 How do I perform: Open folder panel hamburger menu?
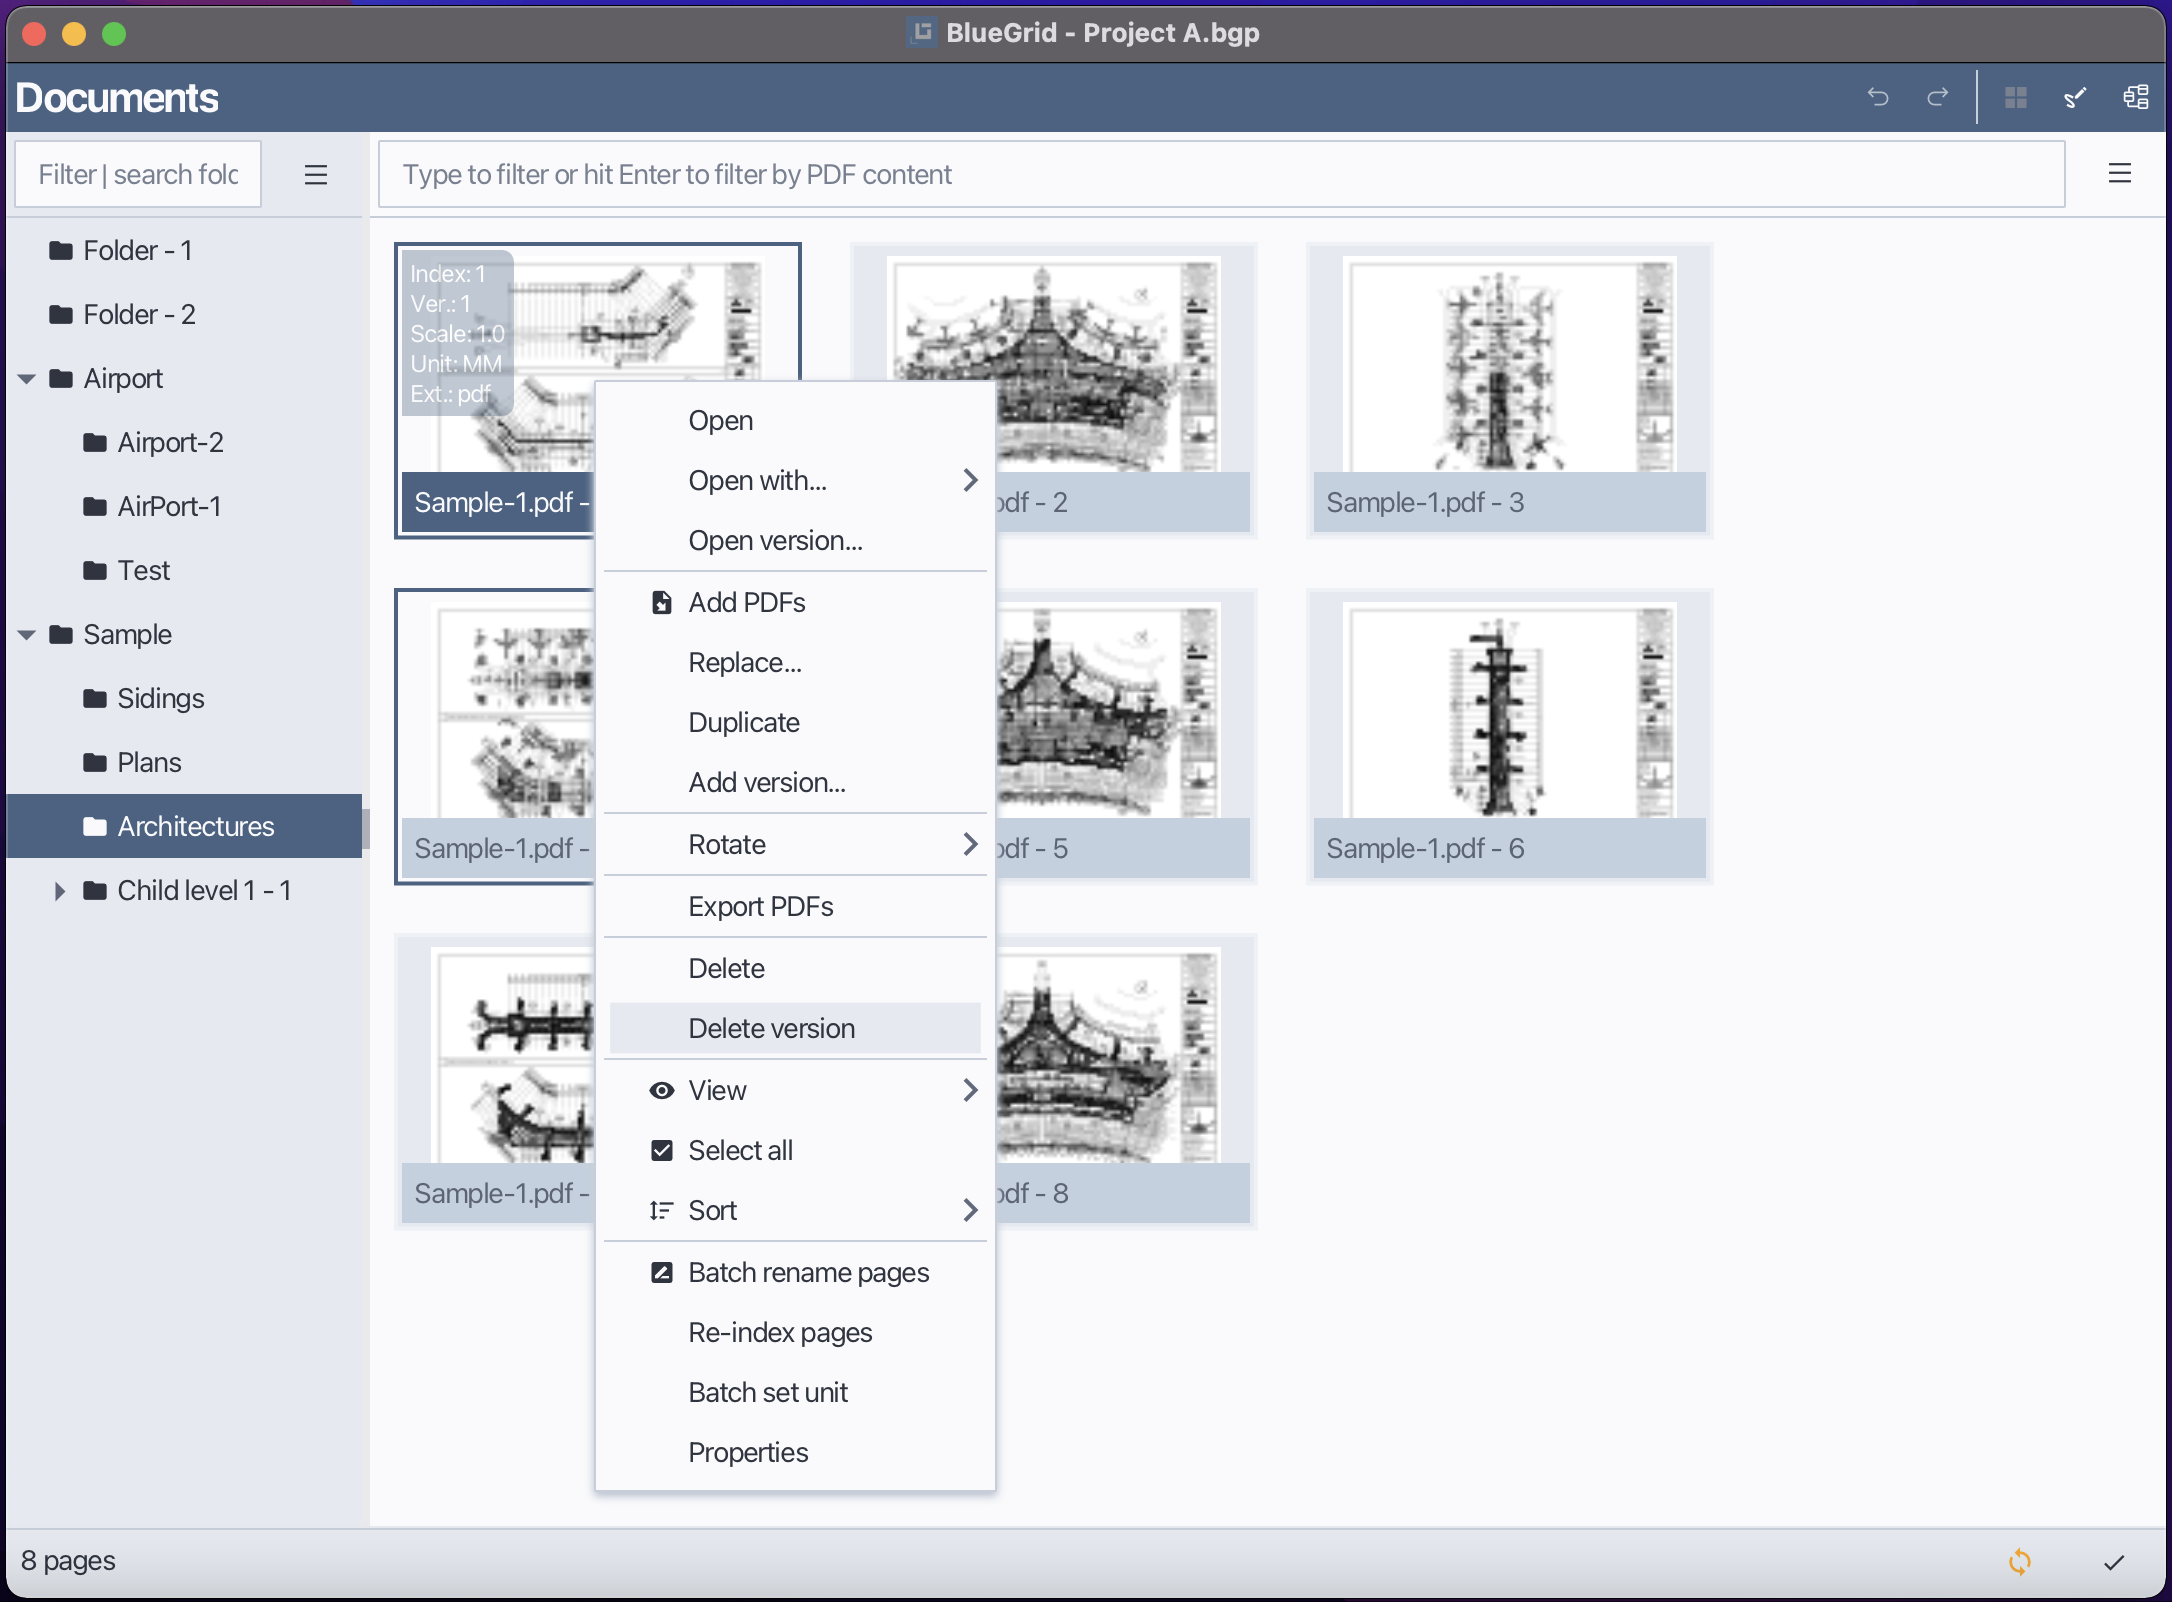click(316, 175)
